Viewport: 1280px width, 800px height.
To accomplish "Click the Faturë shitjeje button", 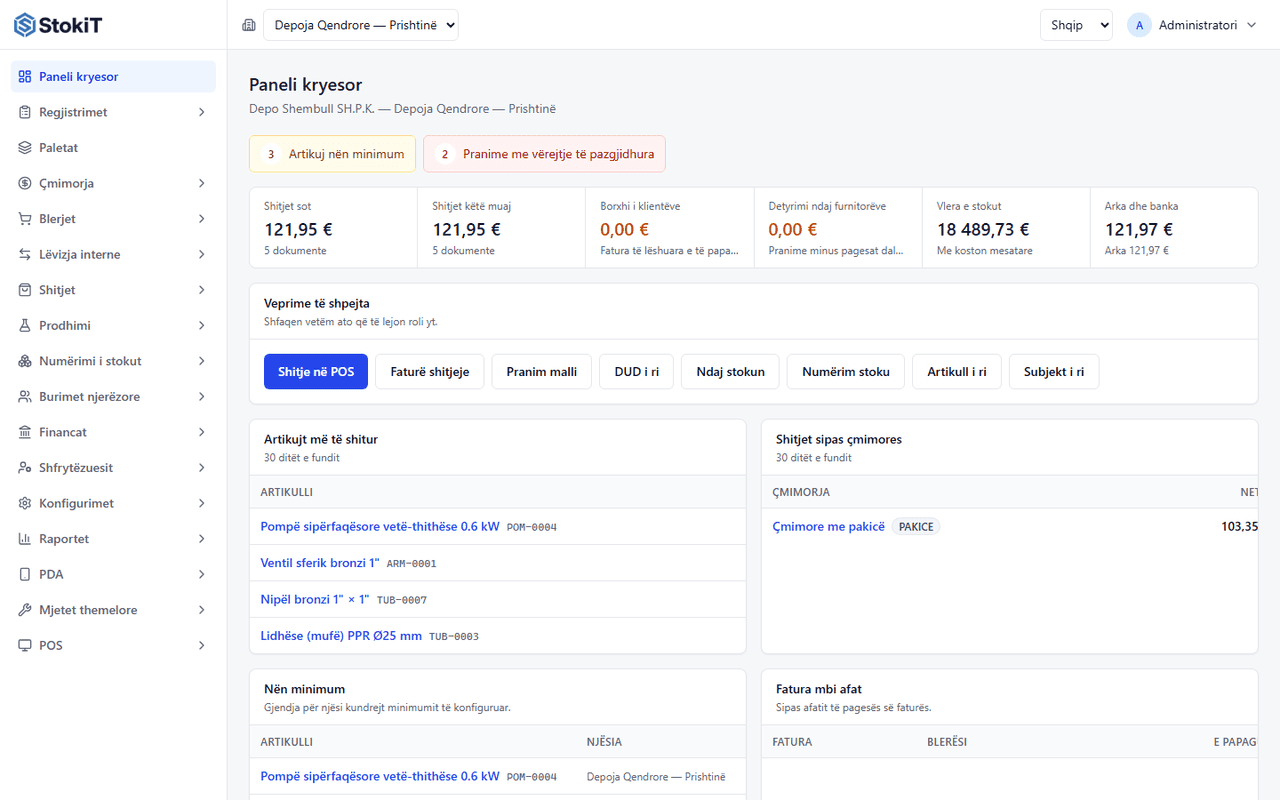I will (x=430, y=371).
